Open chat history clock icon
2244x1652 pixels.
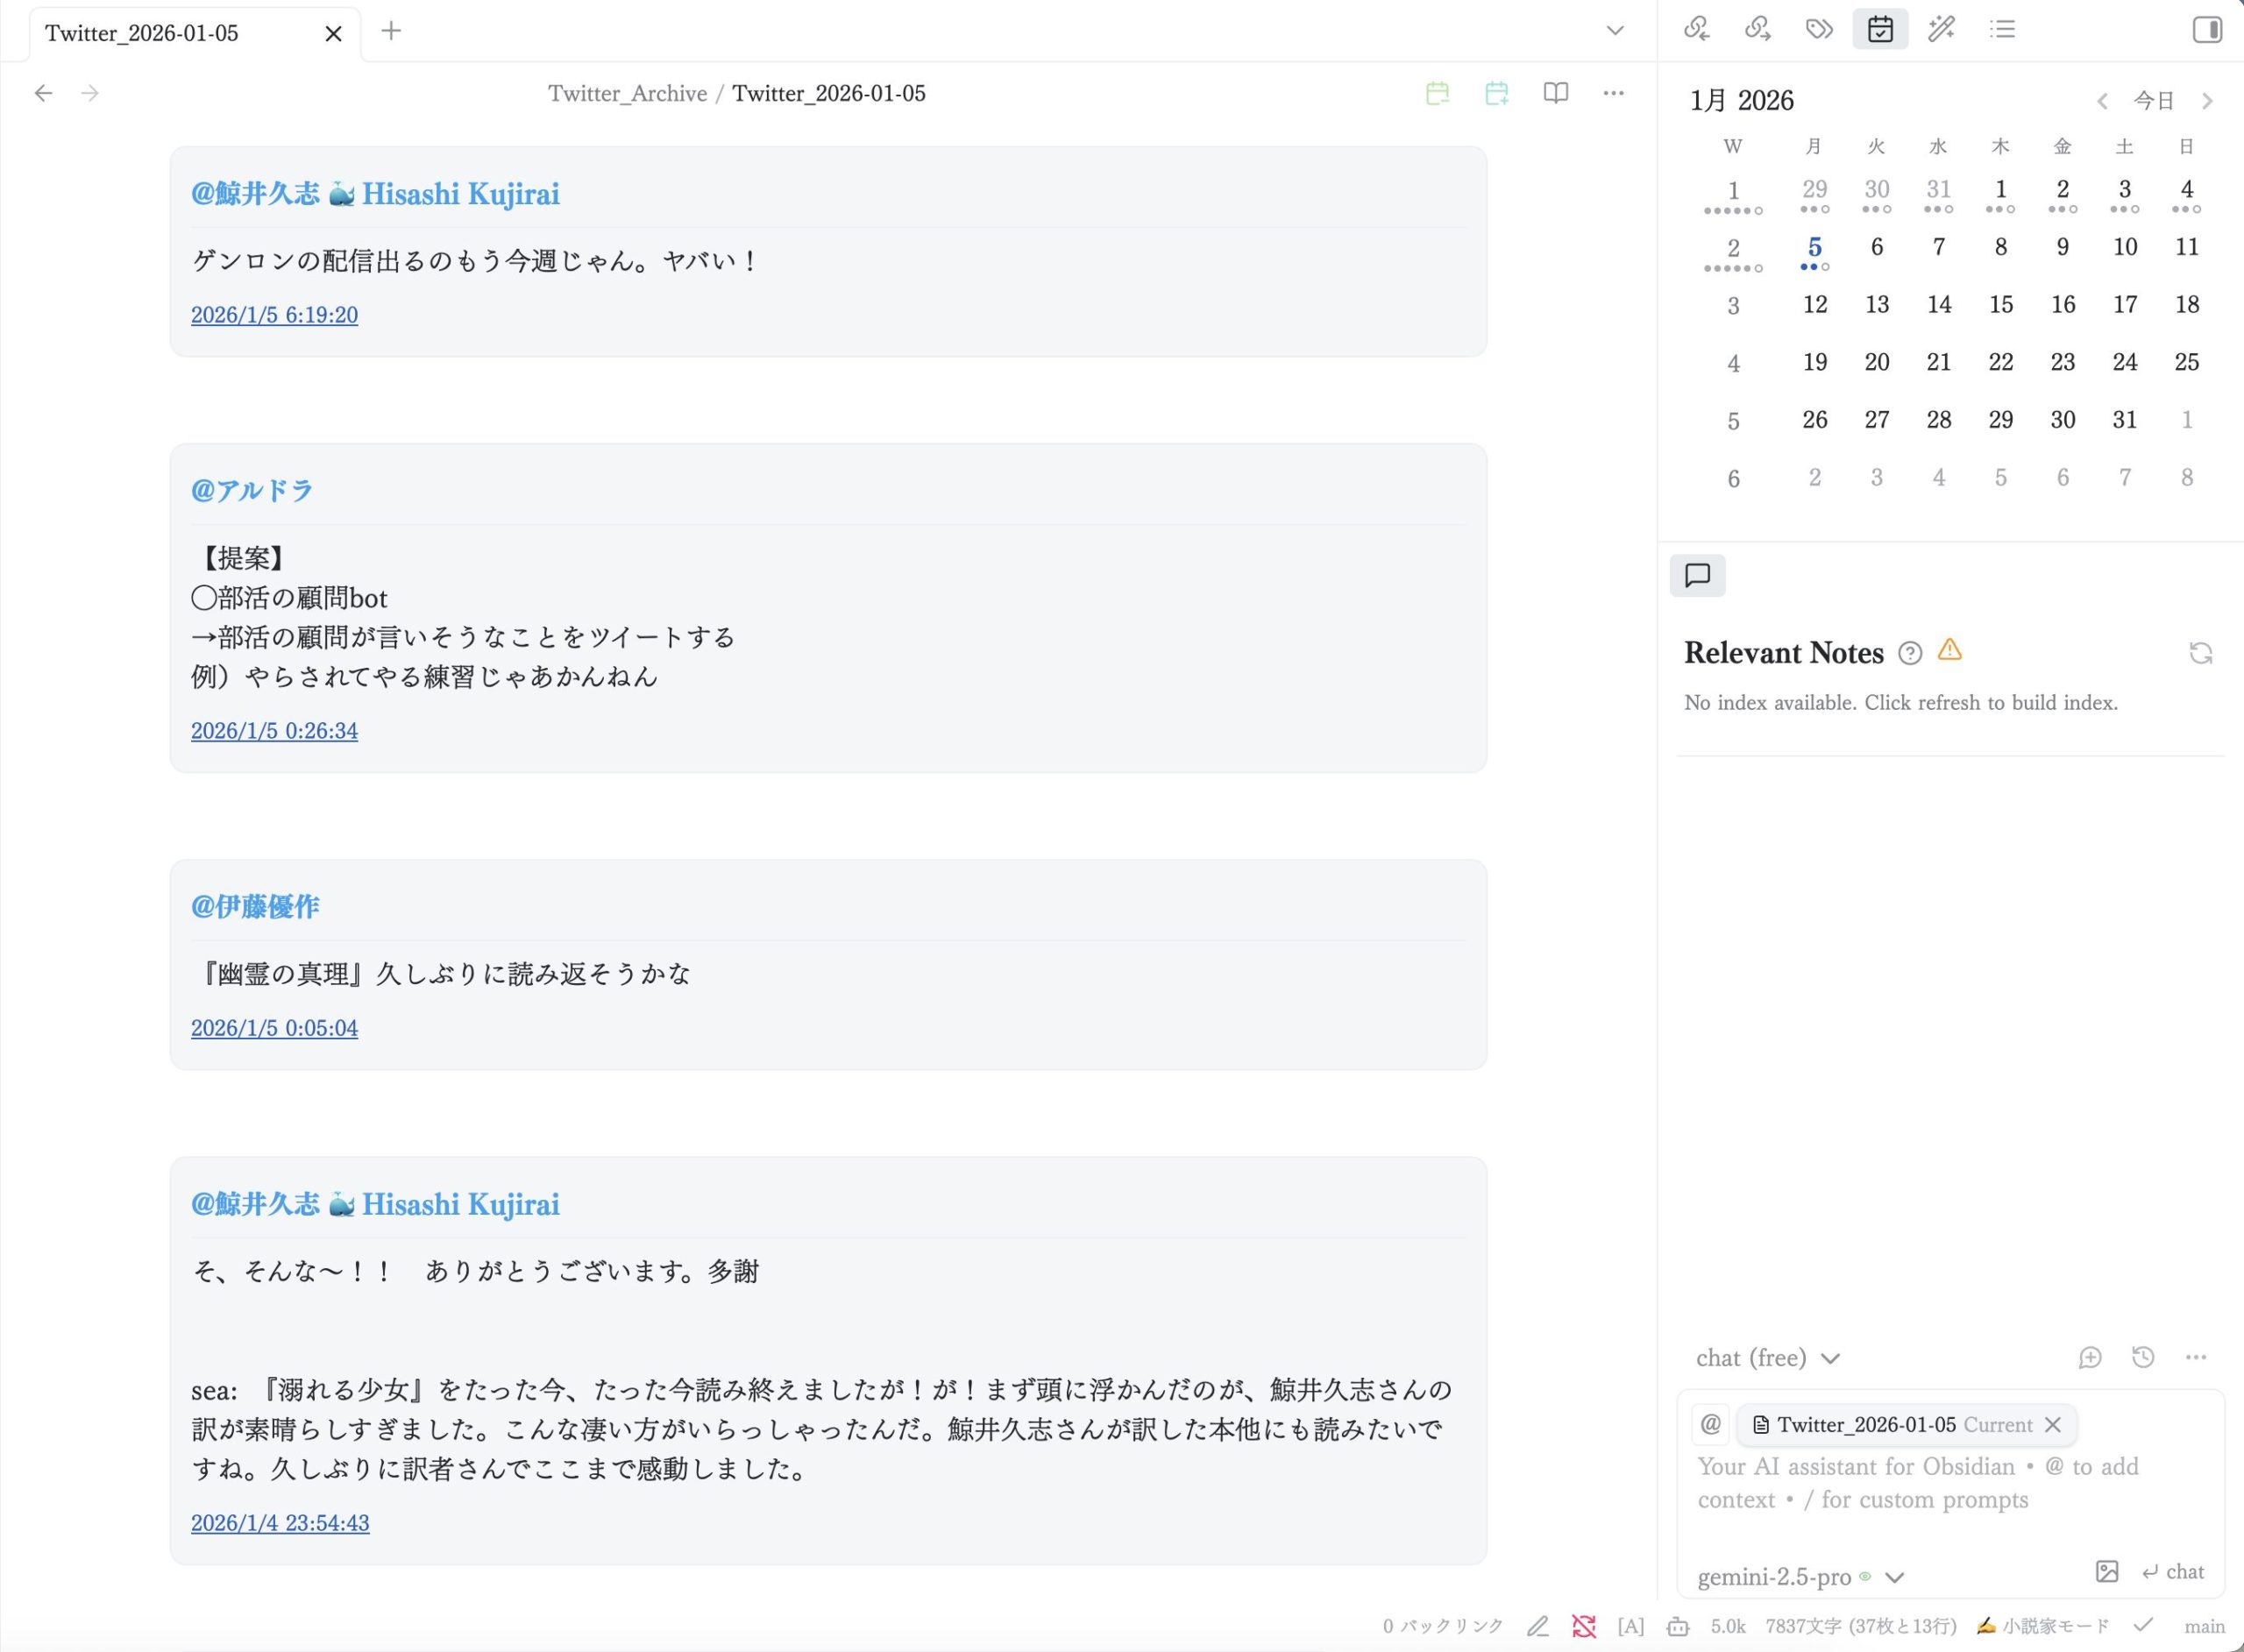[2142, 1357]
